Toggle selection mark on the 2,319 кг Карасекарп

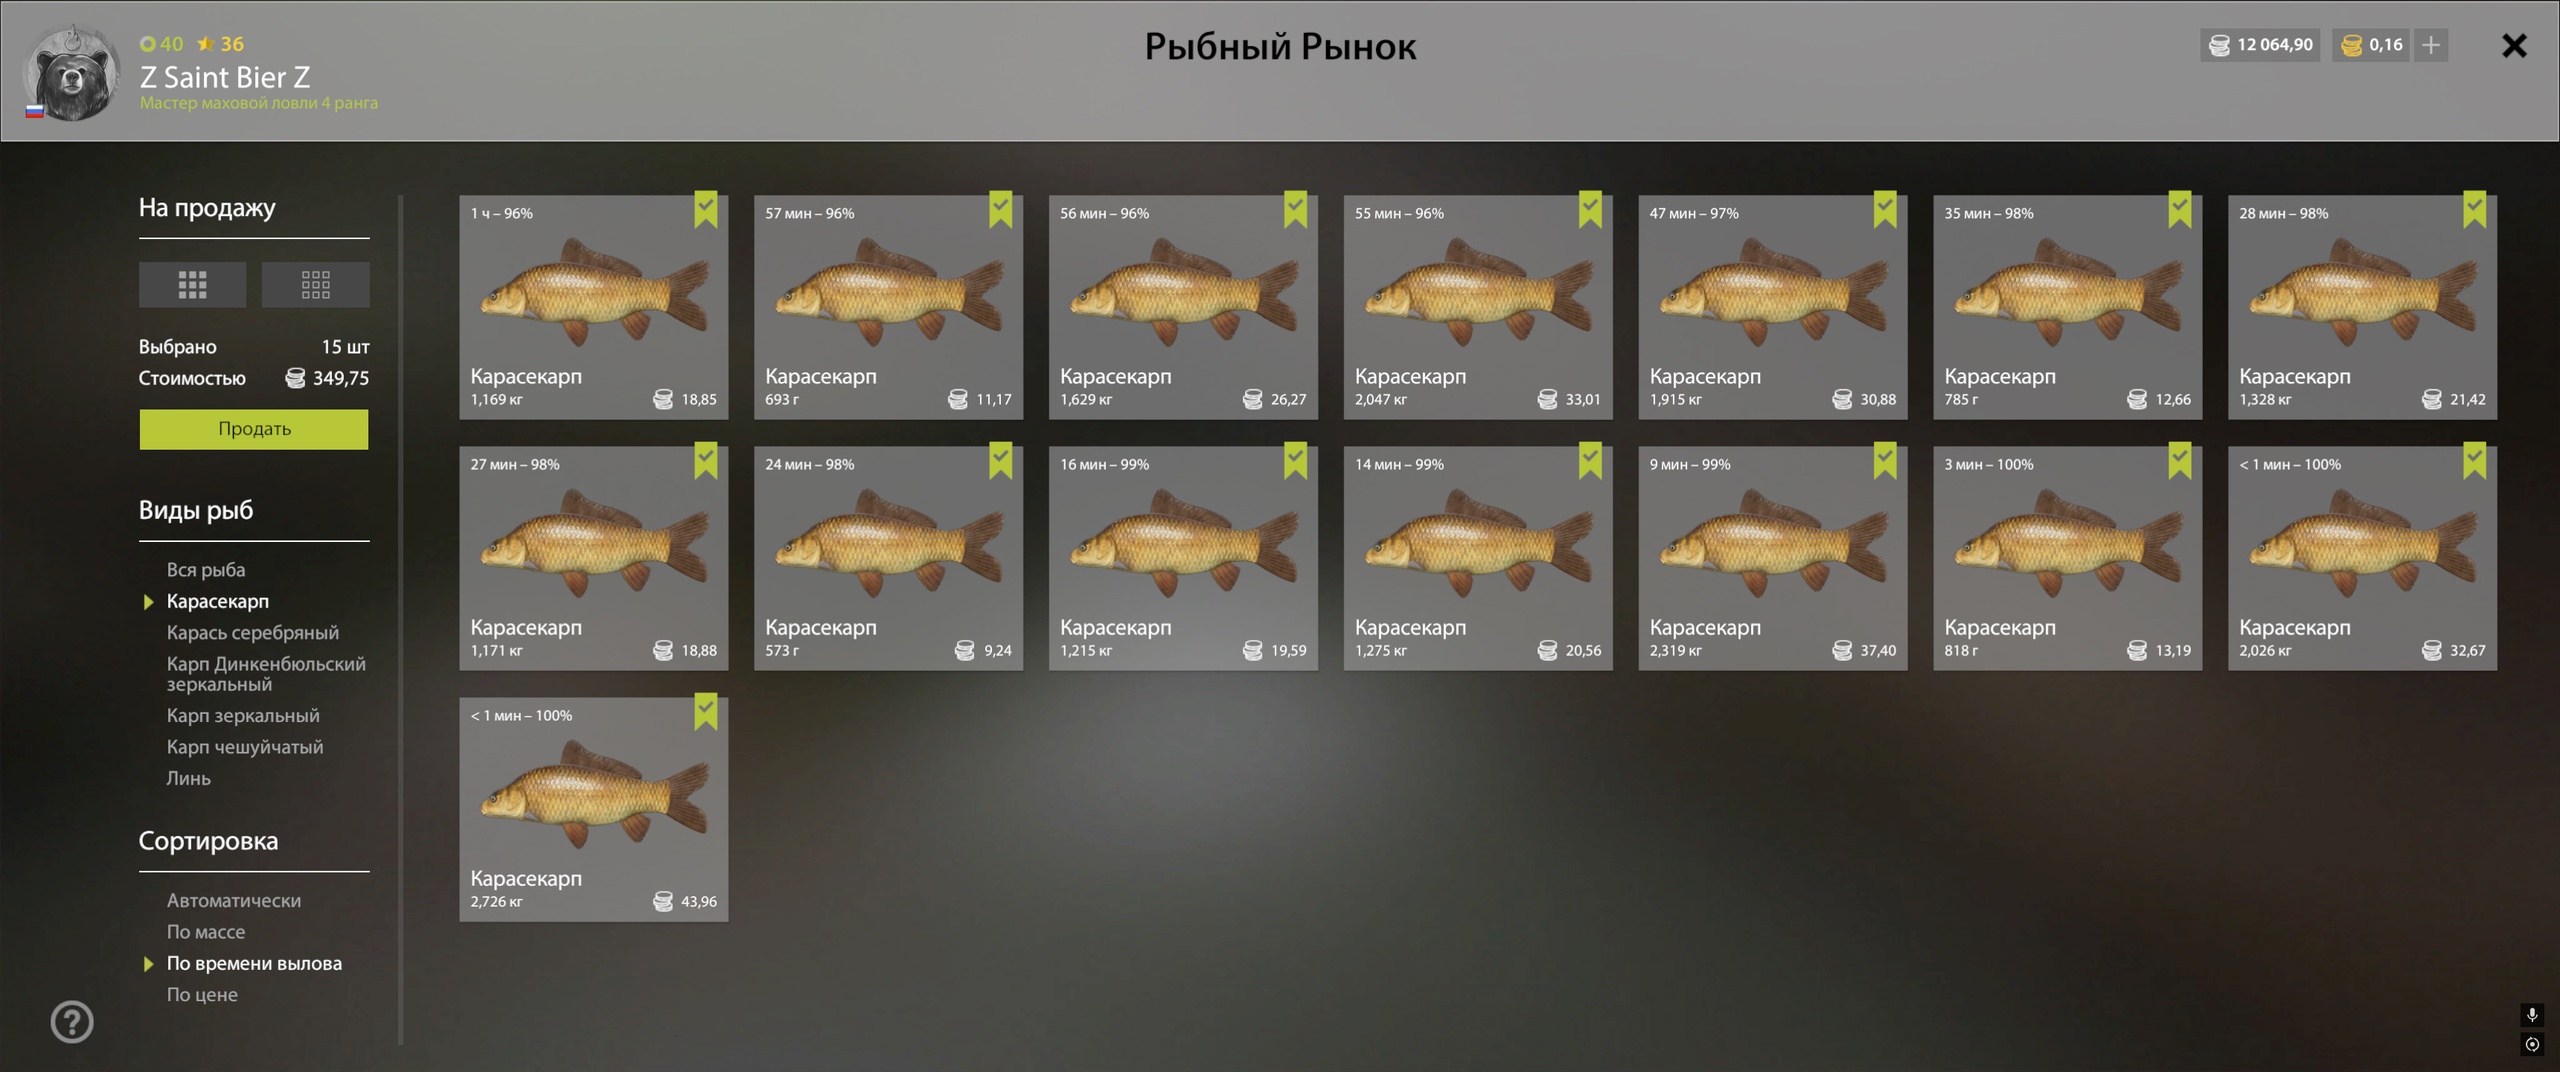(1885, 461)
